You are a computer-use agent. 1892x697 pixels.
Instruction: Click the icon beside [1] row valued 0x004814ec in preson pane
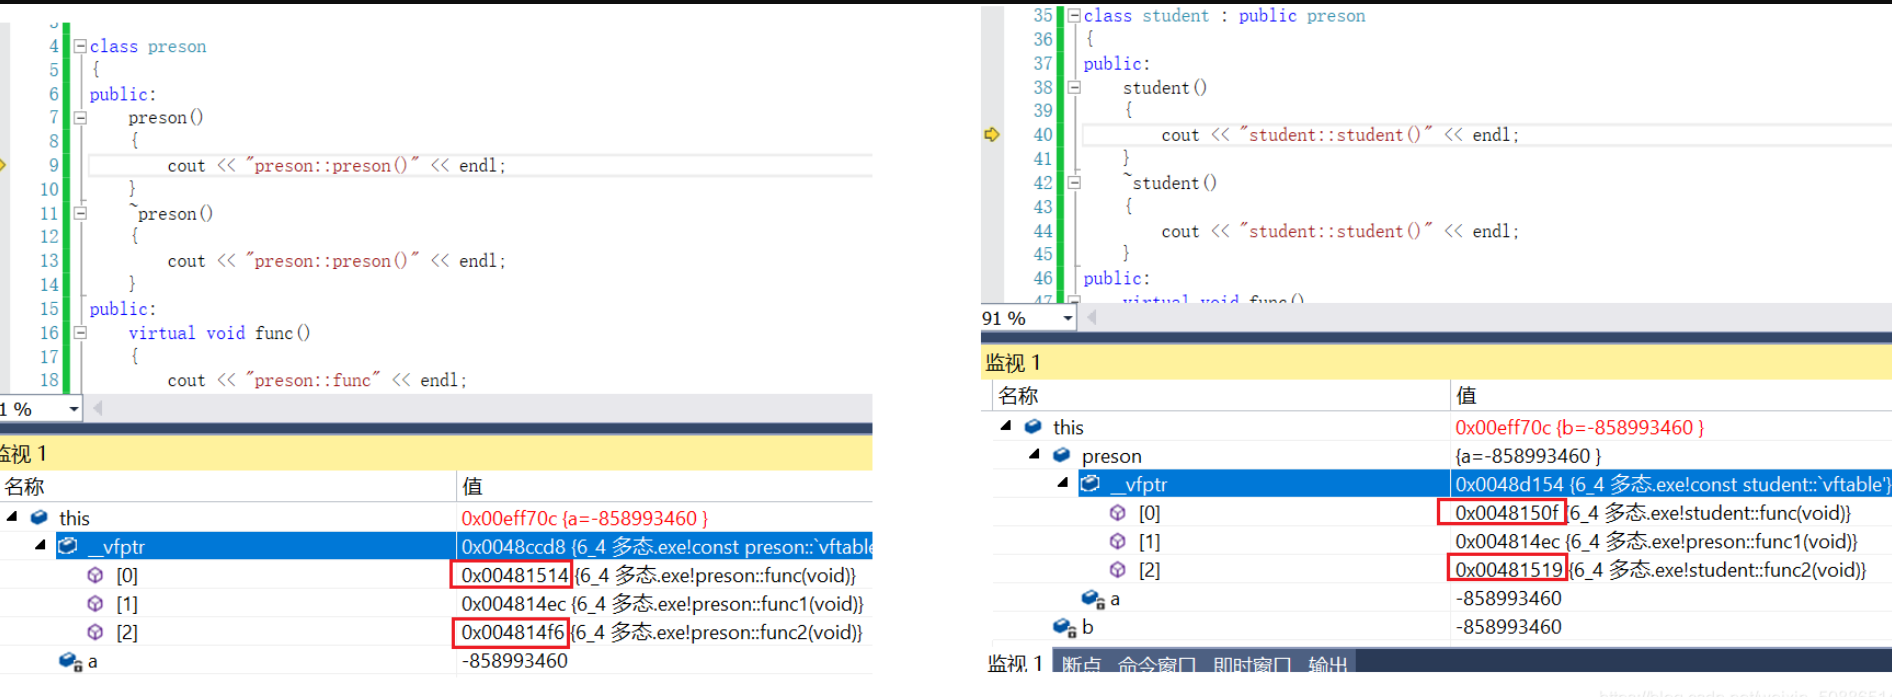point(95,603)
